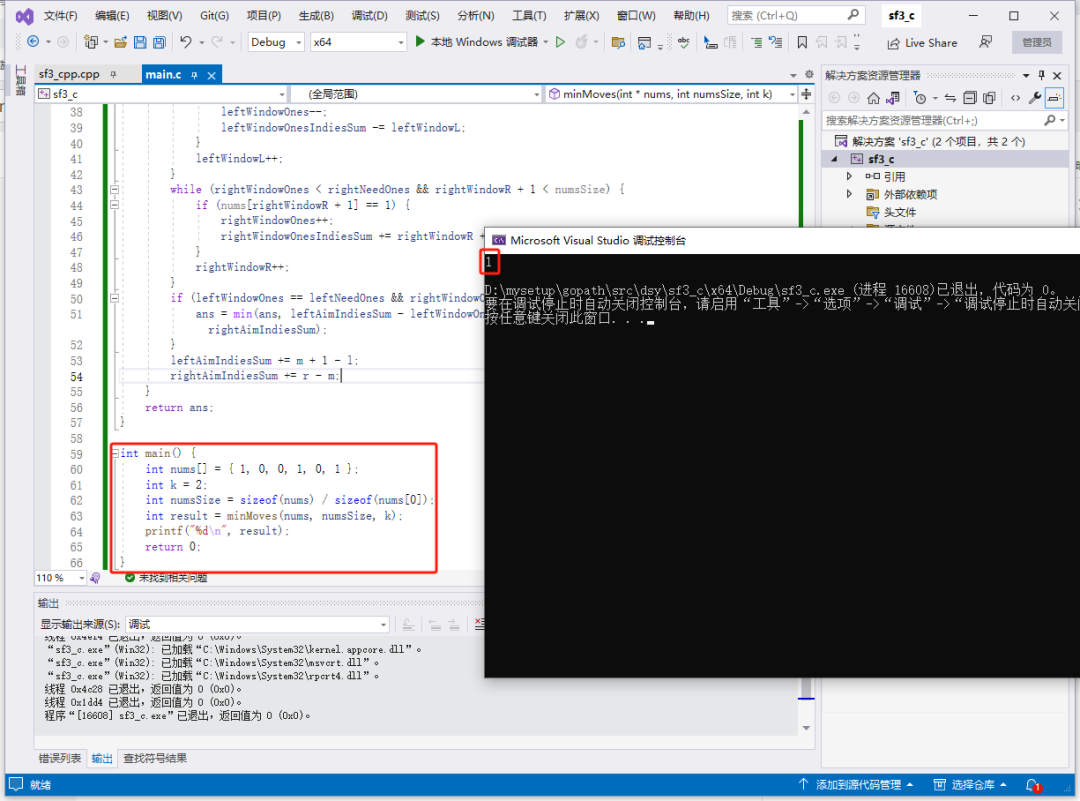
Task: Open the 编辑(E) menu
Action: point(112,15)
